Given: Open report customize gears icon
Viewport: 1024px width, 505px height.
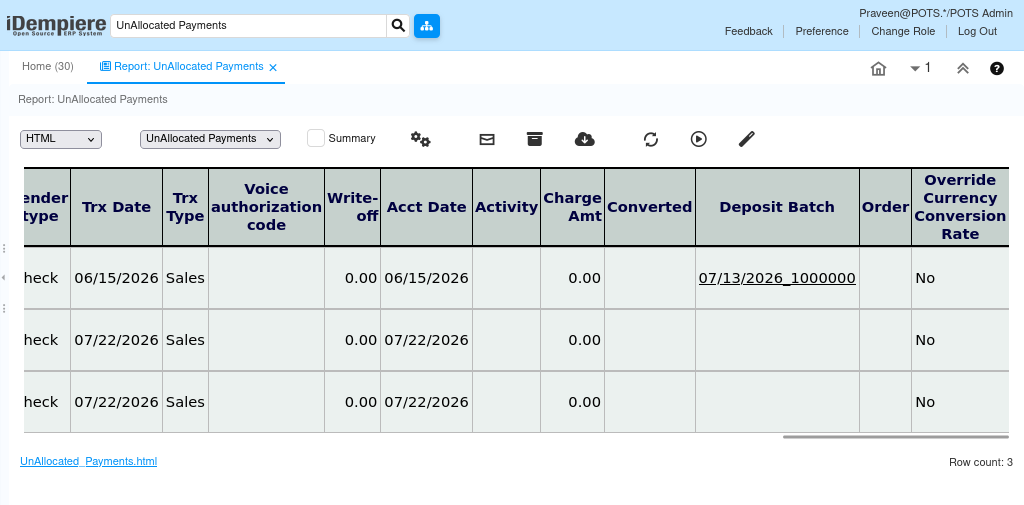Looking at the screenshot, I should [420, 139].
